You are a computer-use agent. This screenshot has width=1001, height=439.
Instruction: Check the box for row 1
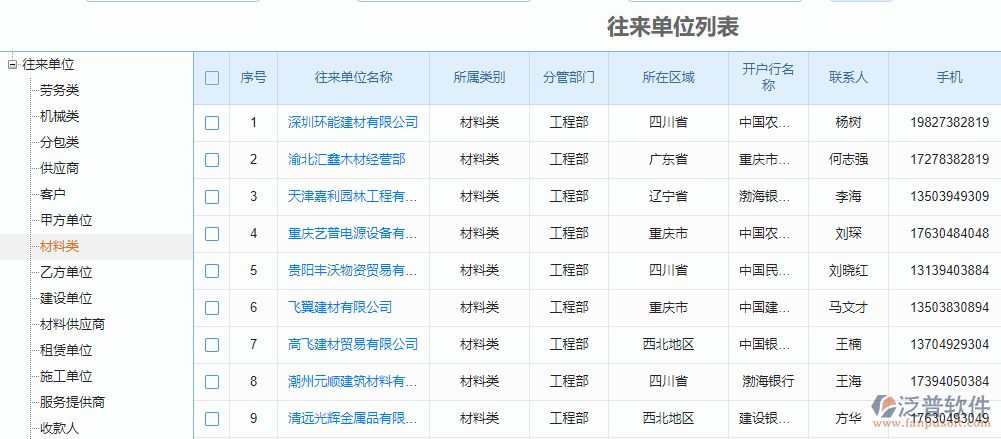click(212, 123)
